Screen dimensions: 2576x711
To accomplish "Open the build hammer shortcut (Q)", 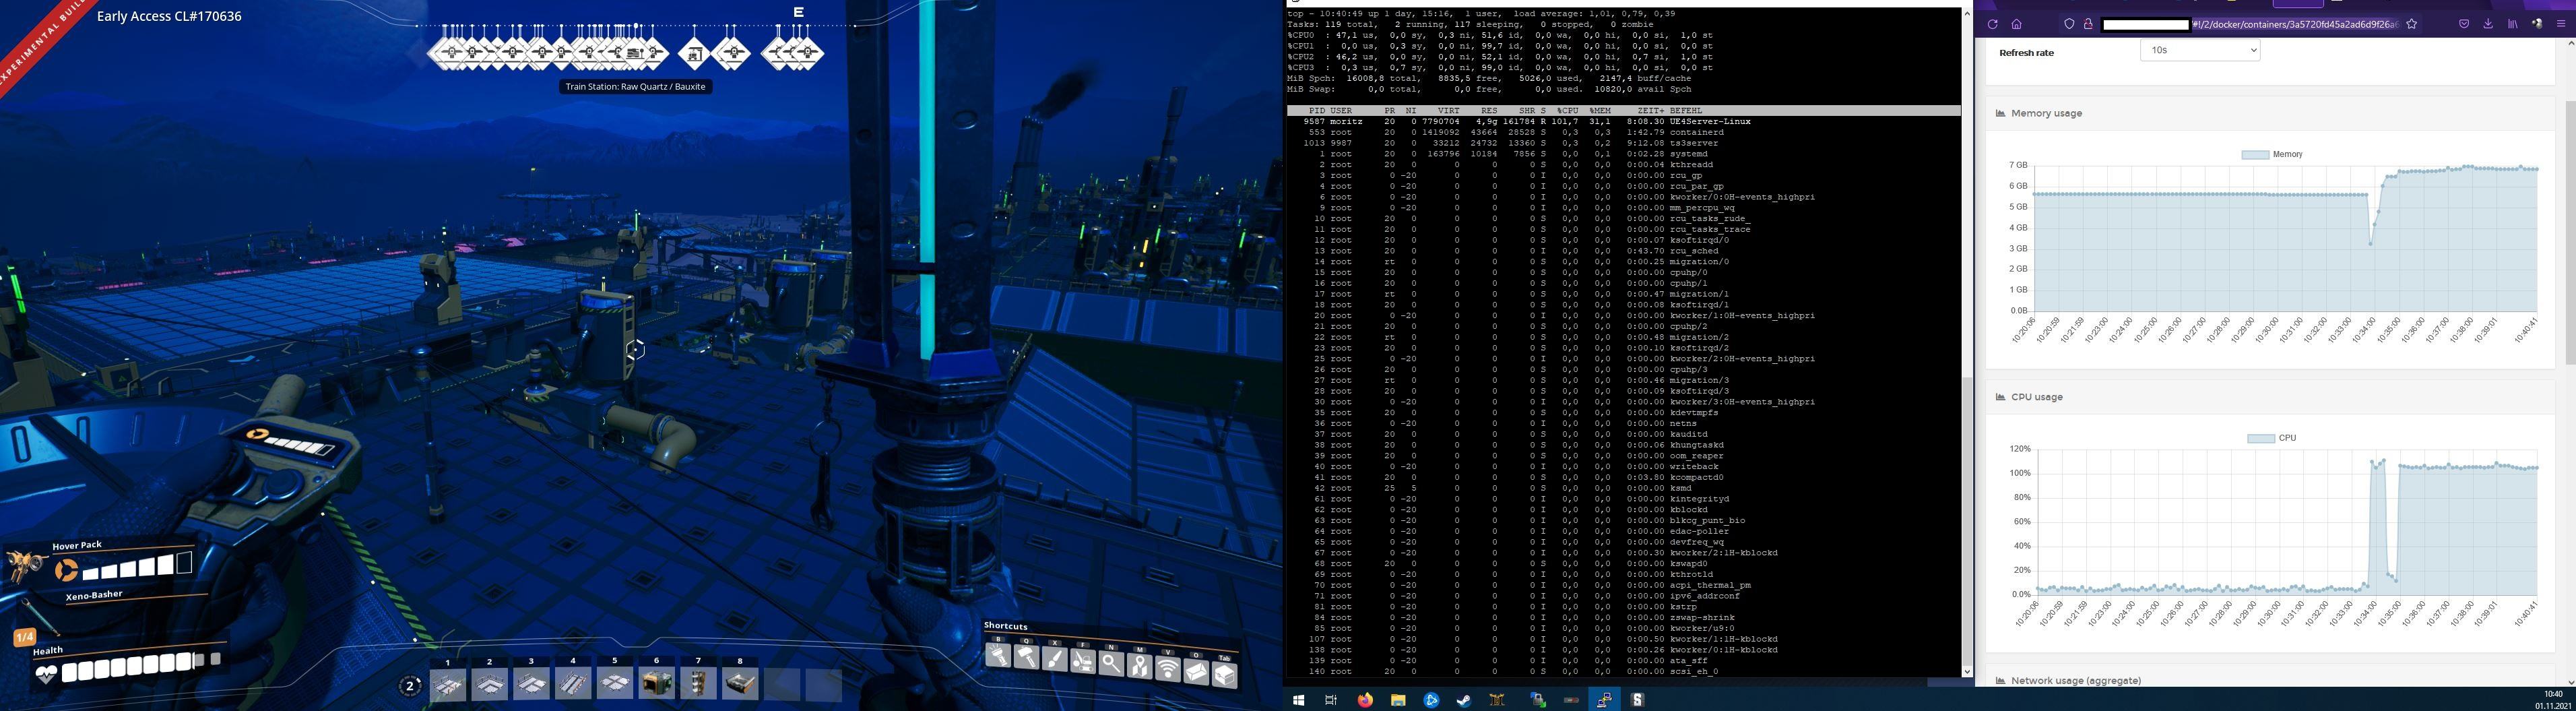I will click(x=1026, y=657).
